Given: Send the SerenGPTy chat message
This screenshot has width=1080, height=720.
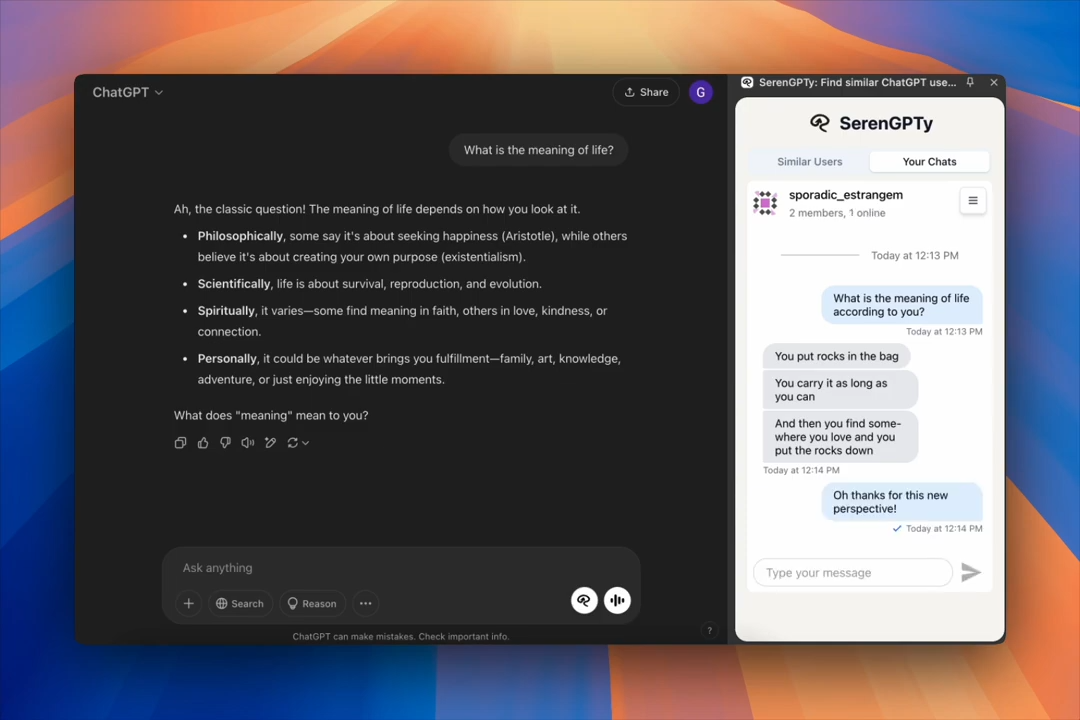Looking at the screenshot, I should coord(970,572).
